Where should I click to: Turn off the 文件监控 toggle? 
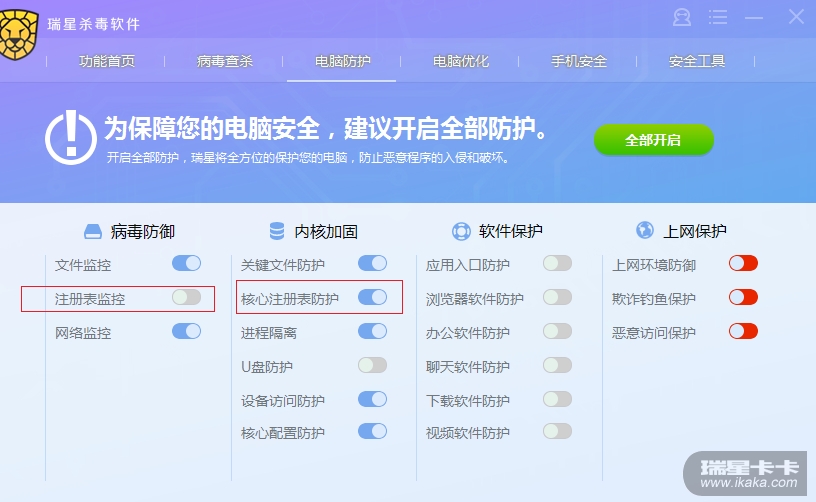tap(186, 263)
